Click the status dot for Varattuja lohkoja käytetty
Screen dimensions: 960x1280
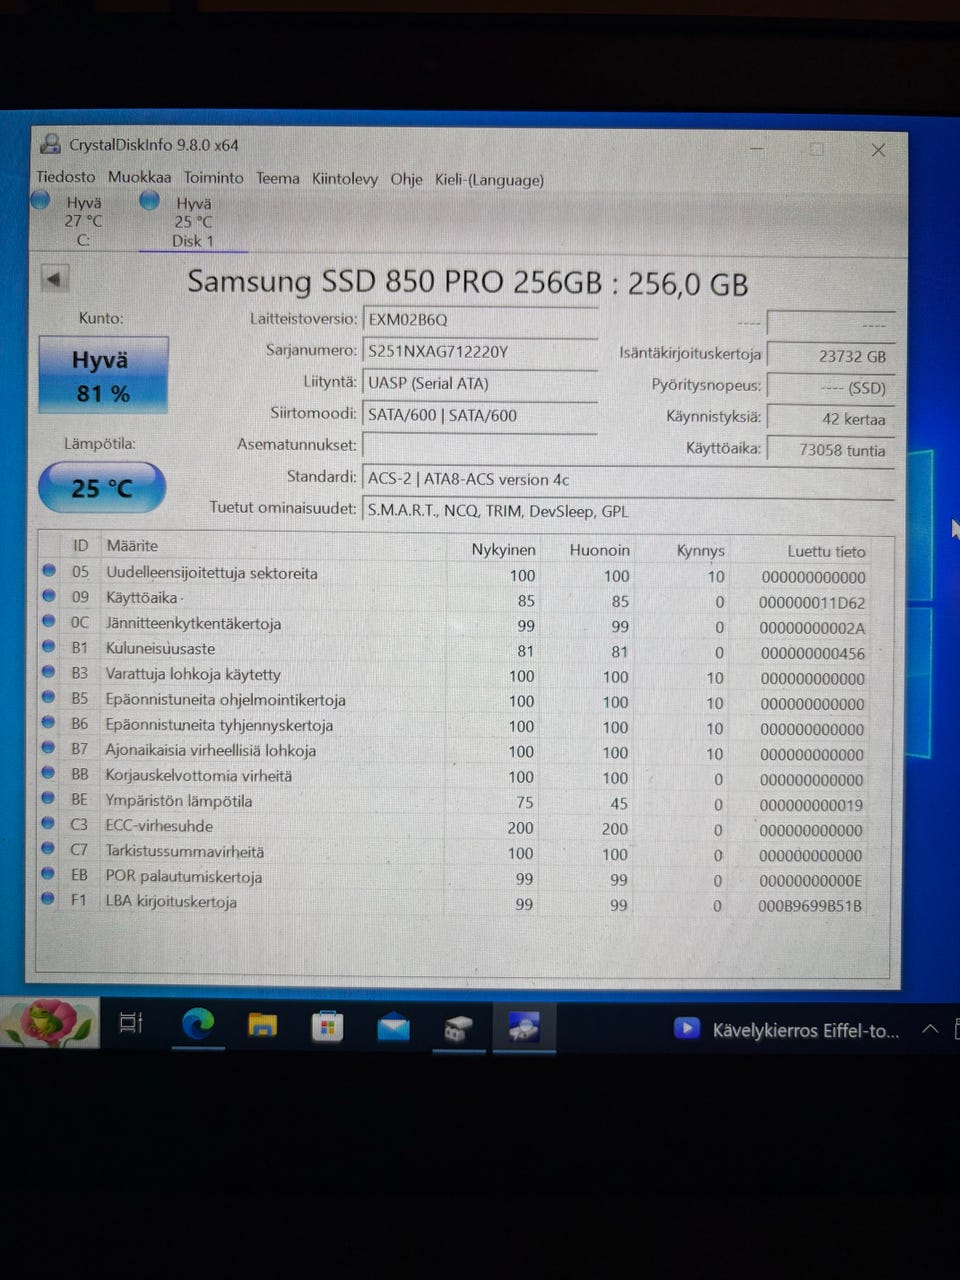coord(49,673)
